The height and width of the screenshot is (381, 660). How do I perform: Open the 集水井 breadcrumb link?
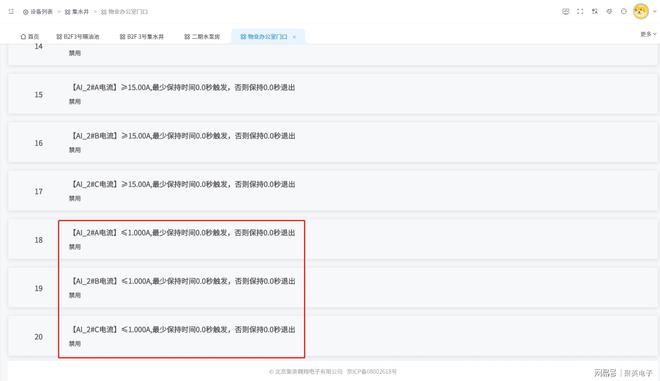(77, 12)
